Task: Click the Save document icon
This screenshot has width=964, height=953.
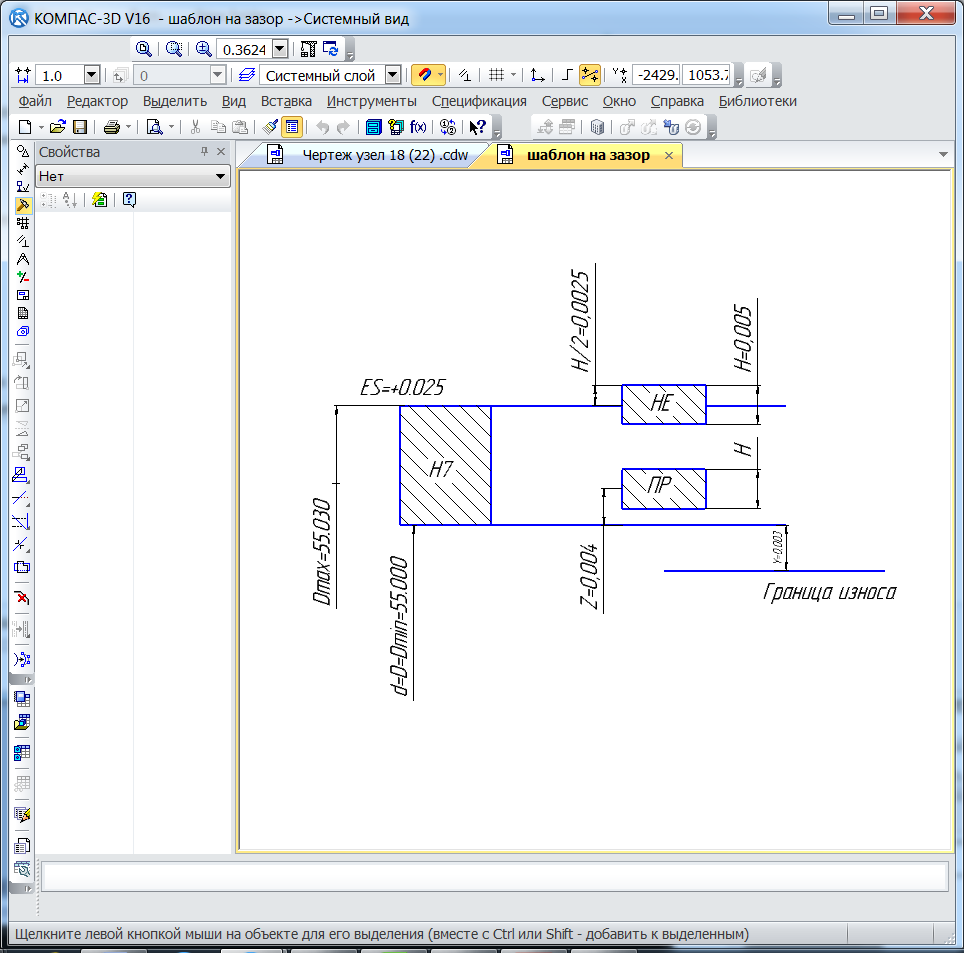Action: pos(79,127)
